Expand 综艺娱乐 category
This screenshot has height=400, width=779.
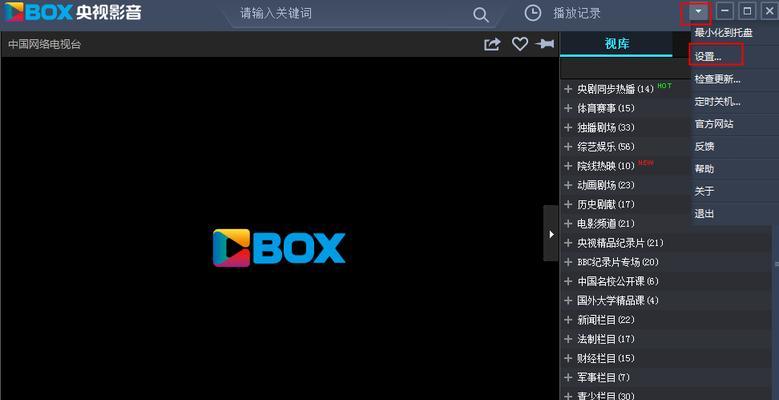pyautogui.click(x=568, y=147)
